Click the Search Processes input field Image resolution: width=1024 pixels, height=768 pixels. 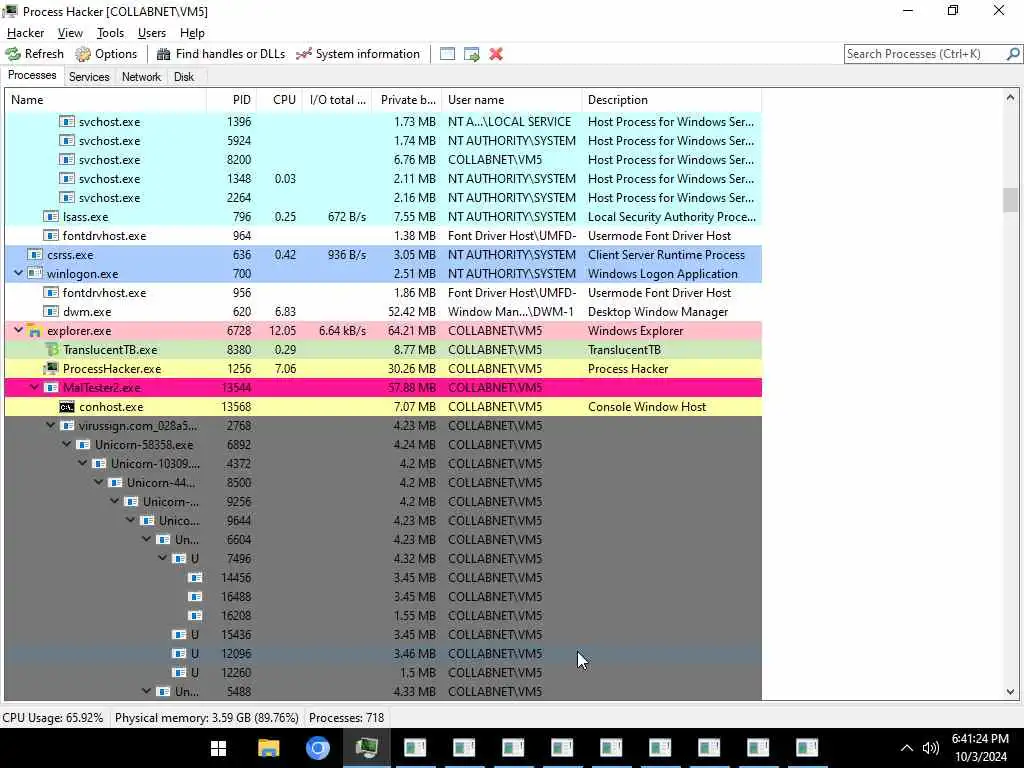925,54
